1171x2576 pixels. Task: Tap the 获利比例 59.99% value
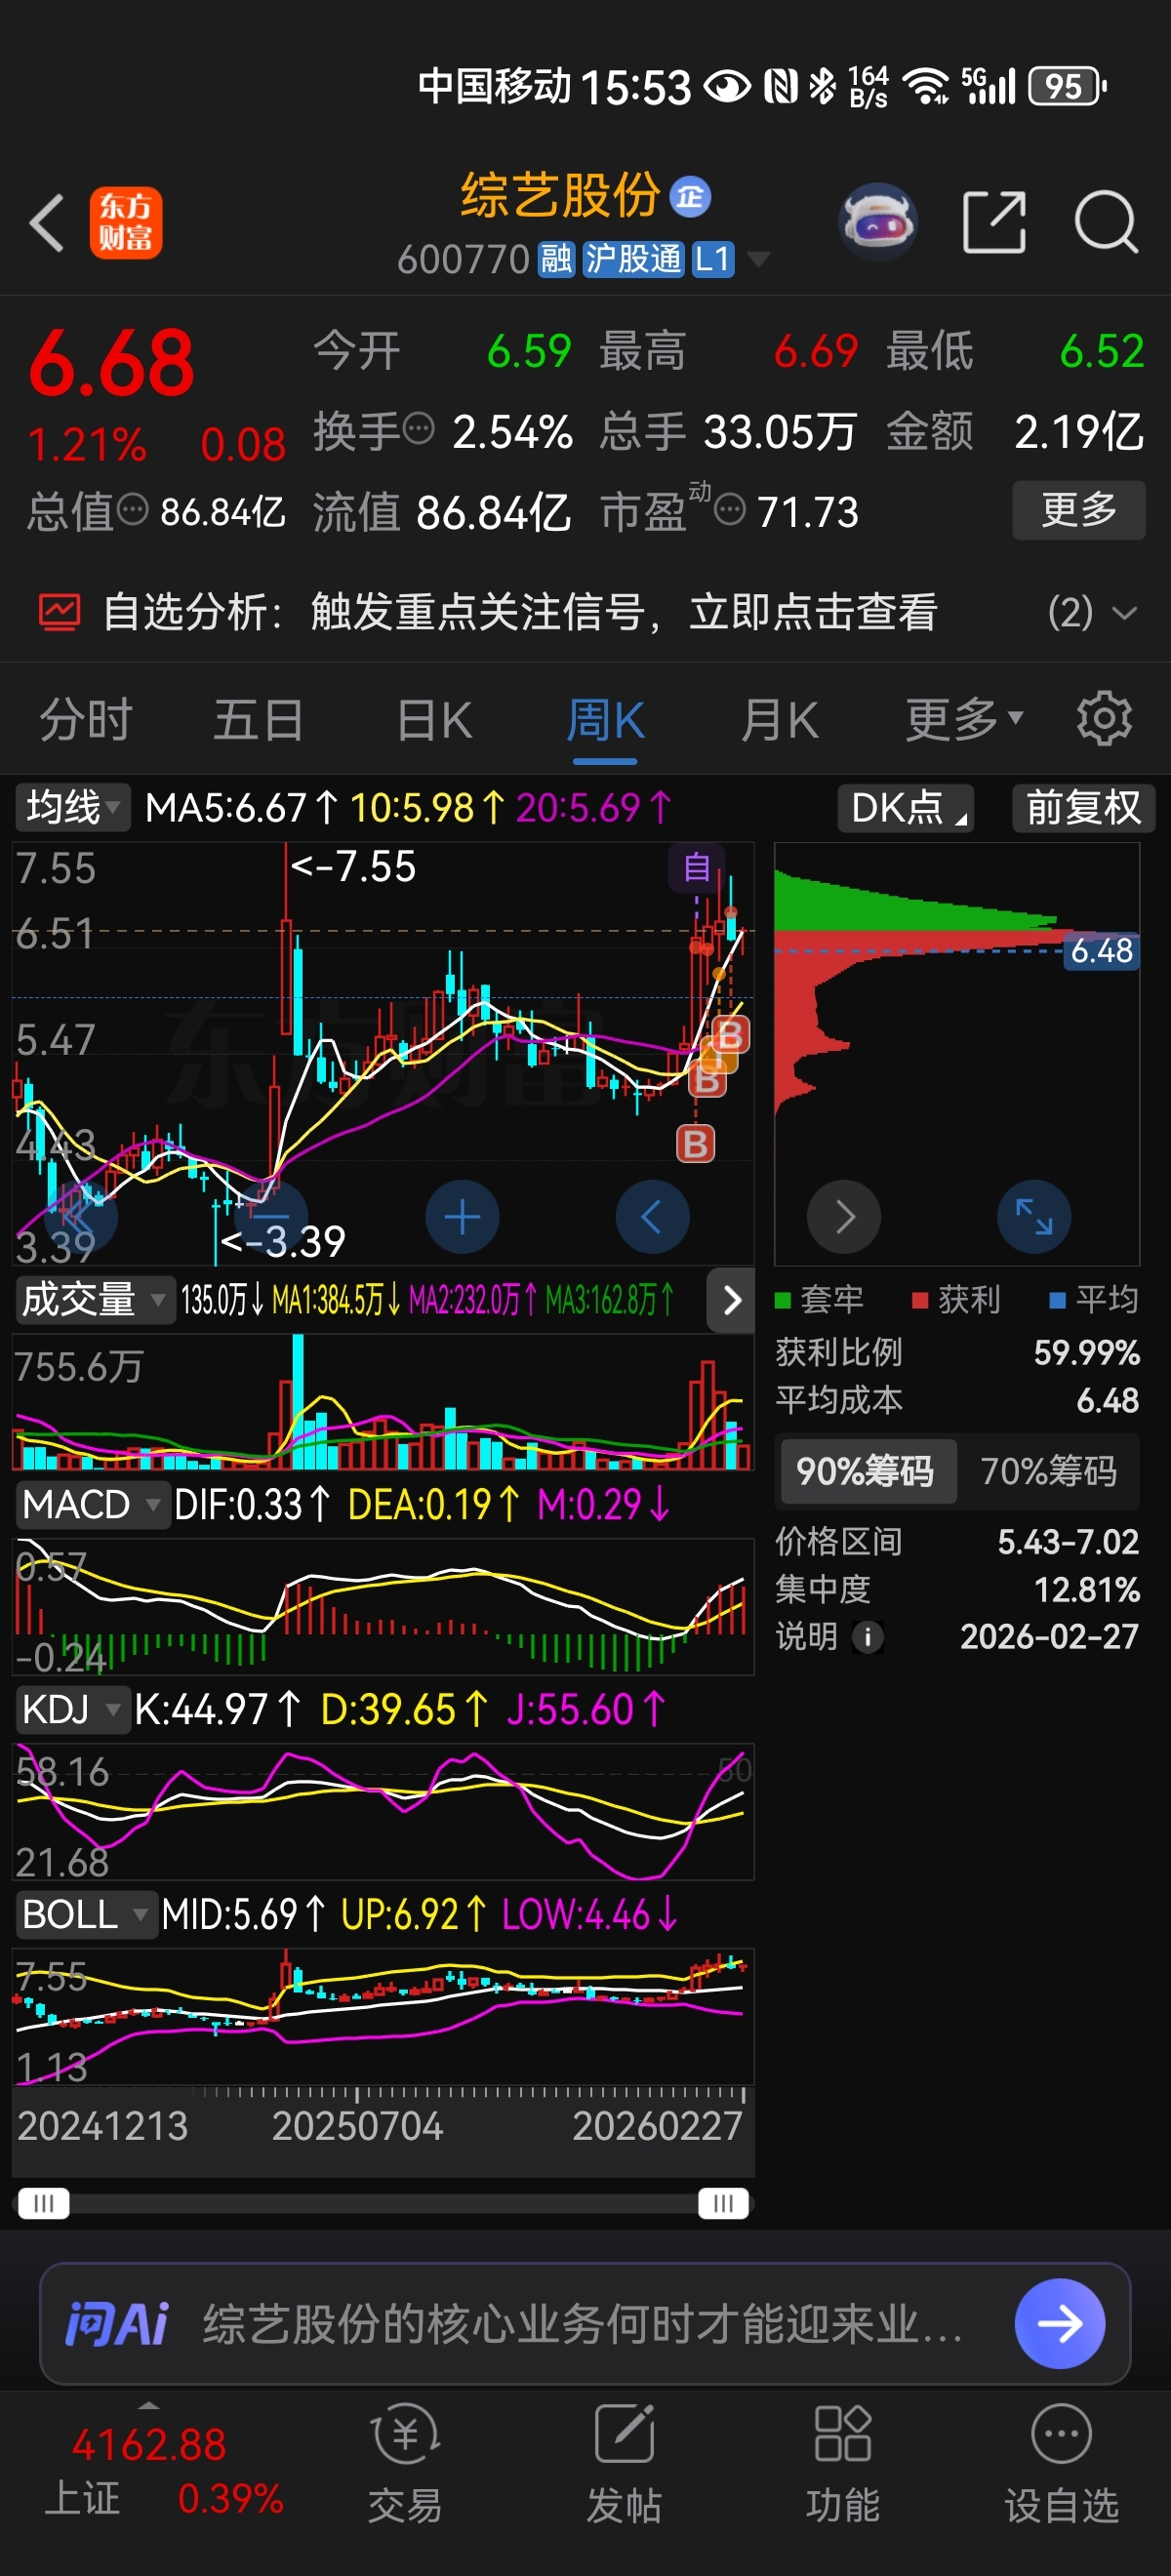tap(1086, 1353)
